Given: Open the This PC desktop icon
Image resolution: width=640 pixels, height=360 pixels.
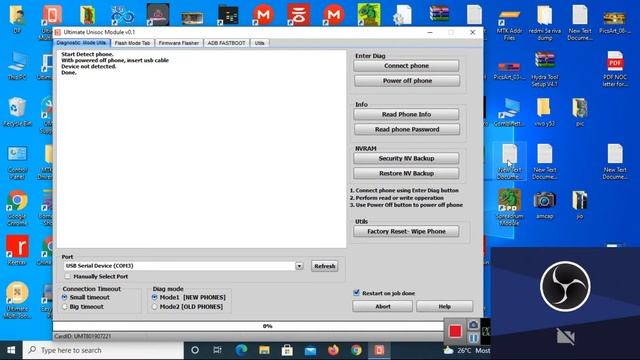Looking at the screenshot, I should pyautogui.click(x=17, y=66).
